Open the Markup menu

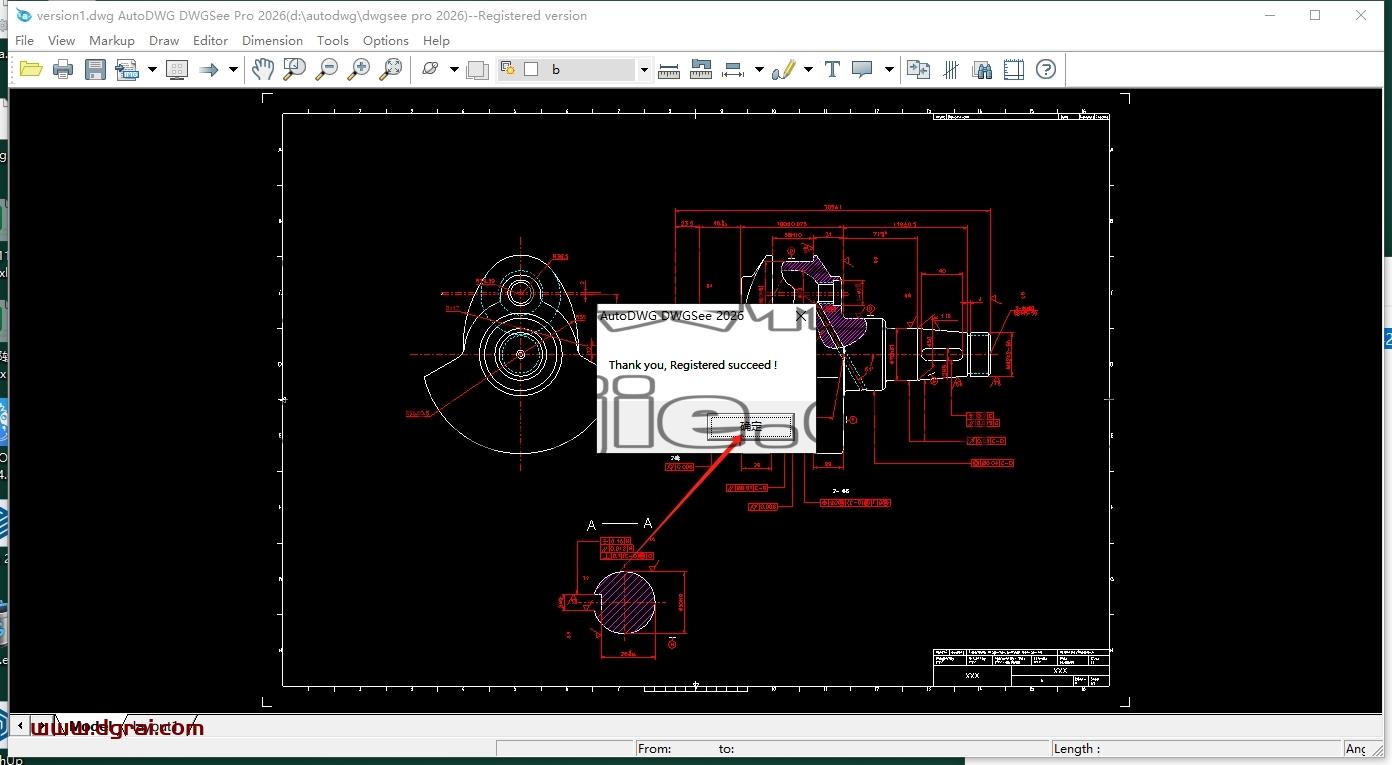click(112, 41)
